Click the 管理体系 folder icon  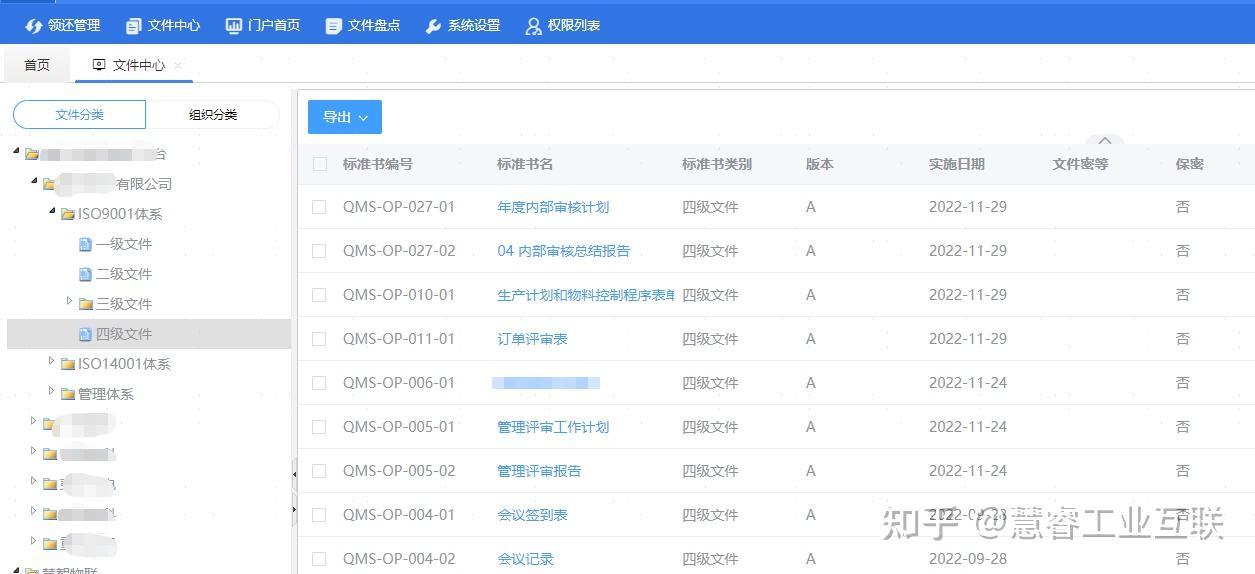pyautogui.click(x=68, y=394)
